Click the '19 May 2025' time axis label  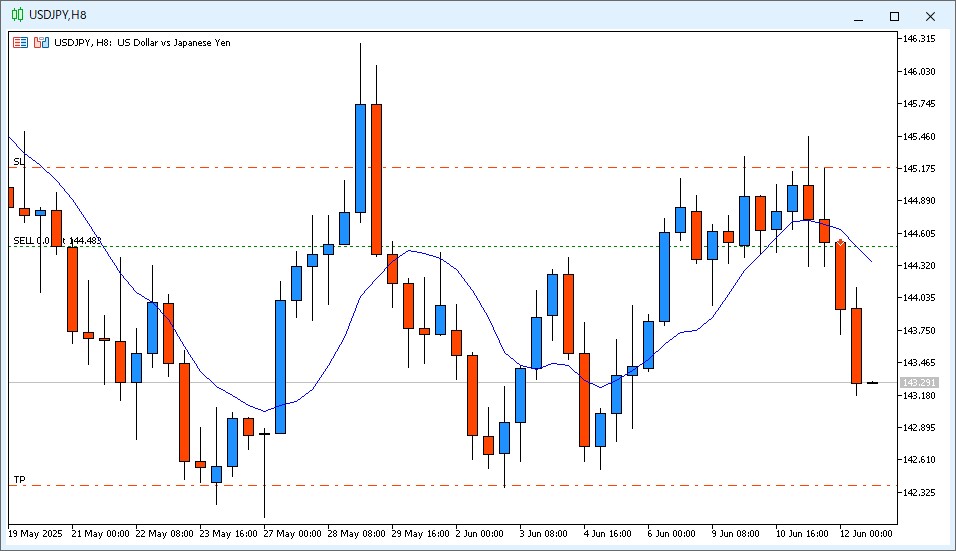click(x=35, y=534)
